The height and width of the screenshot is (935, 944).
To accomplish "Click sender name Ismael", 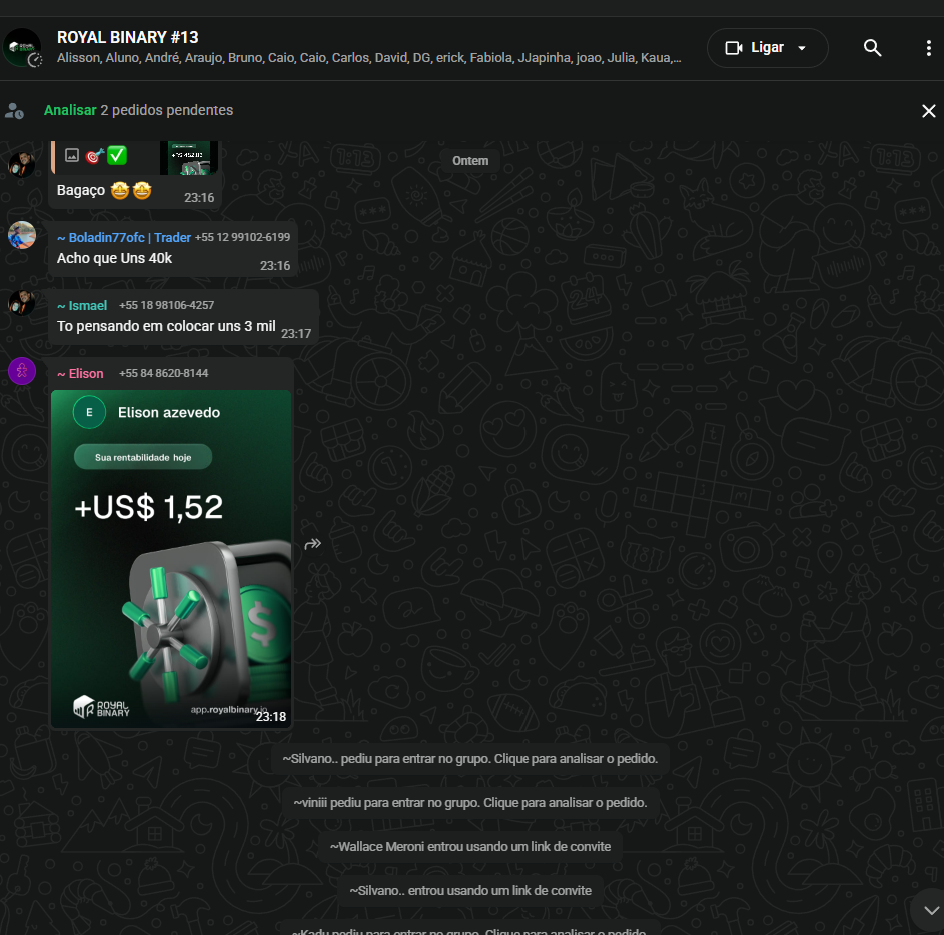I will click(82, 306).
